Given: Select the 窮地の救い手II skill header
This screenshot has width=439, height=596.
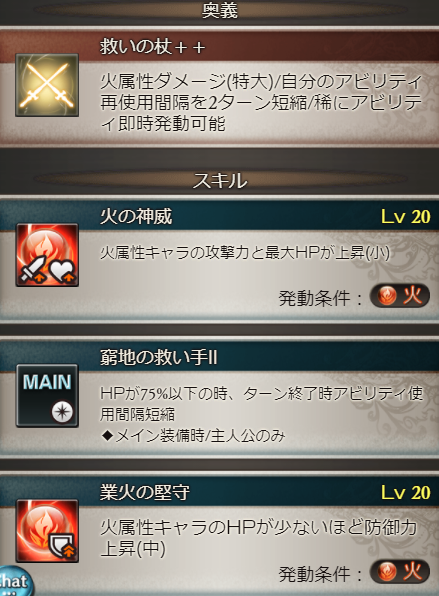Looking at the screenshot, I should pyautogui.click(x=219, y=357).
